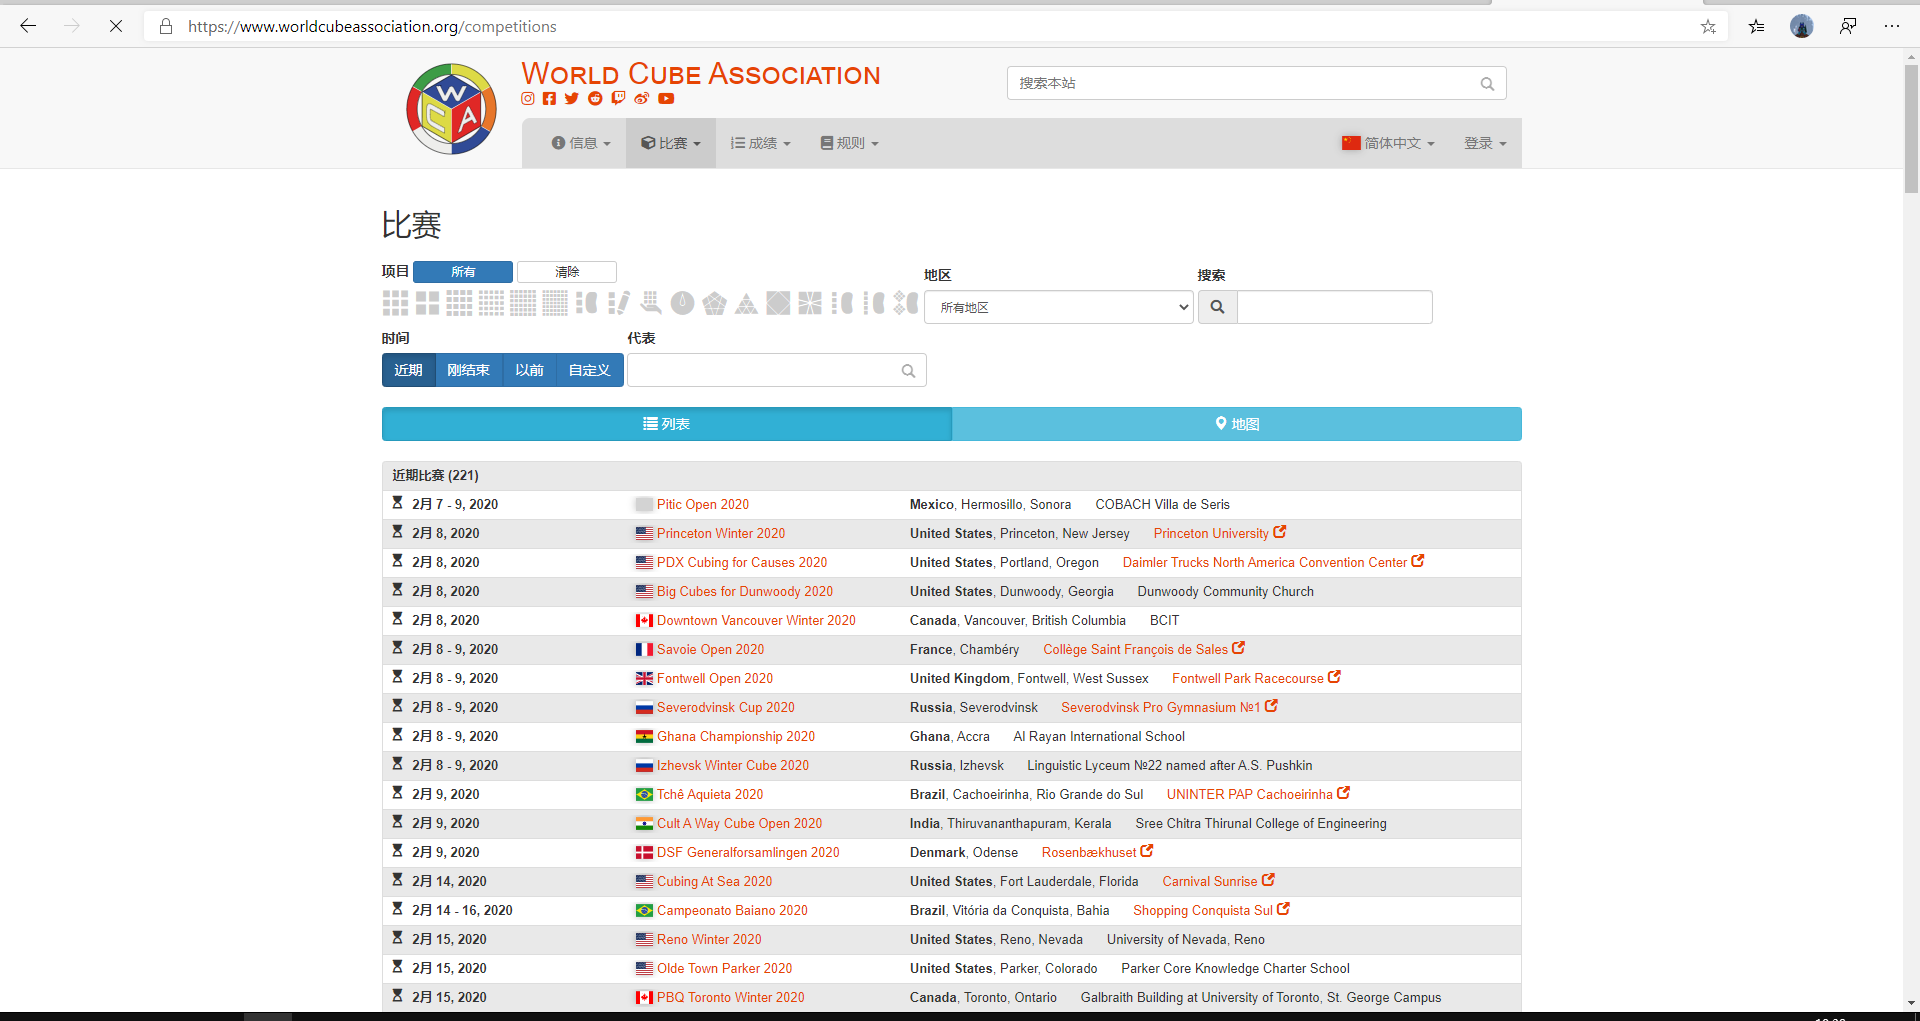Screen dimensions: 1920x1021
Task: Open browser settings and more menu
Action: tap(1892, 26)
